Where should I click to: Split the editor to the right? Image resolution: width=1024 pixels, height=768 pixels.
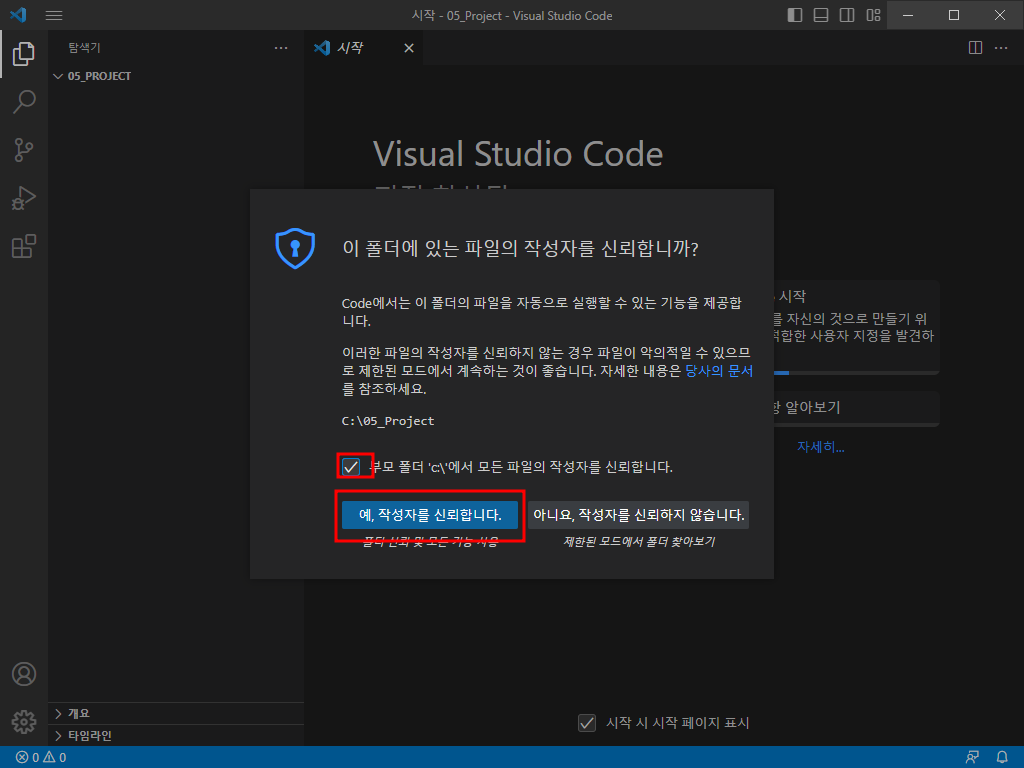click(975, 48)
